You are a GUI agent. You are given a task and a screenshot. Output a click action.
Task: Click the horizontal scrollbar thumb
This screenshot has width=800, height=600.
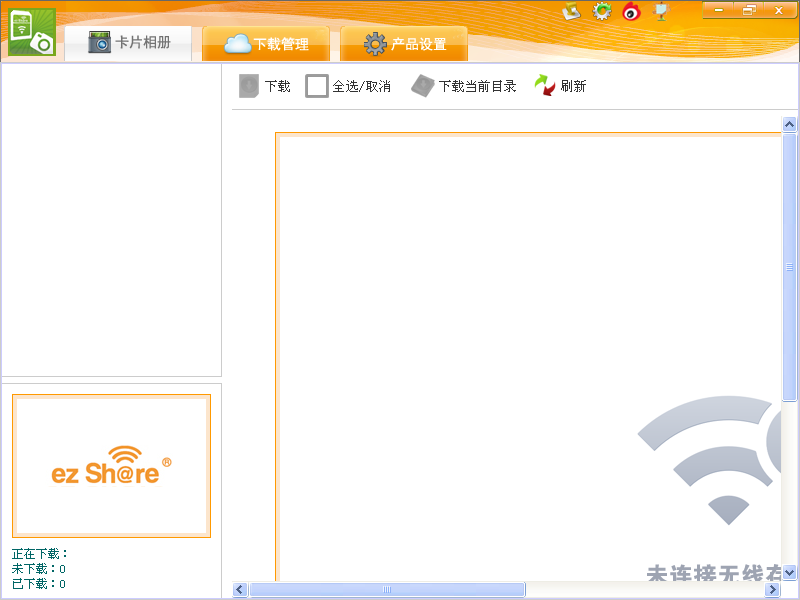(x=387, y=590)
